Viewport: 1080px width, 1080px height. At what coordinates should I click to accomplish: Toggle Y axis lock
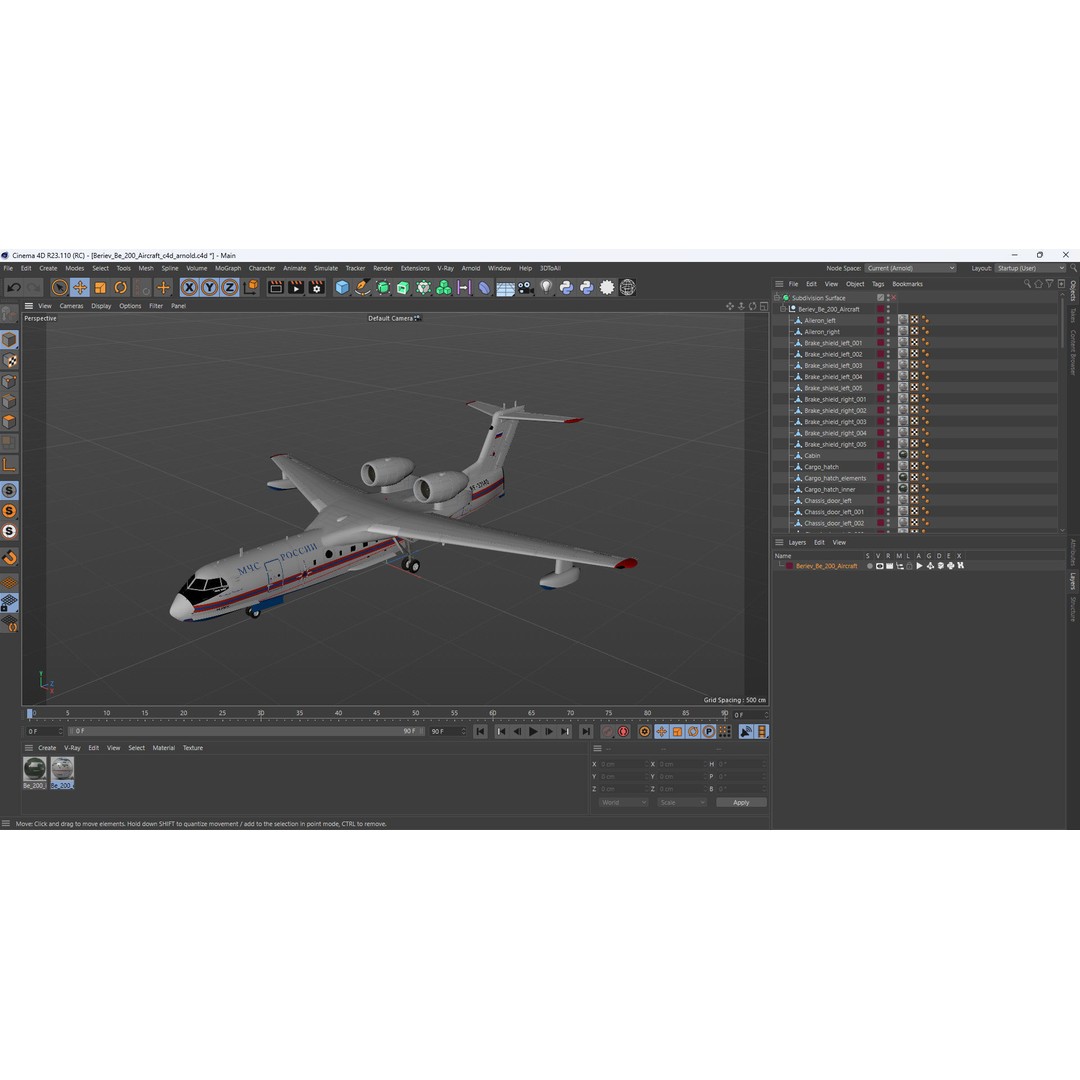tap(209, 287)
